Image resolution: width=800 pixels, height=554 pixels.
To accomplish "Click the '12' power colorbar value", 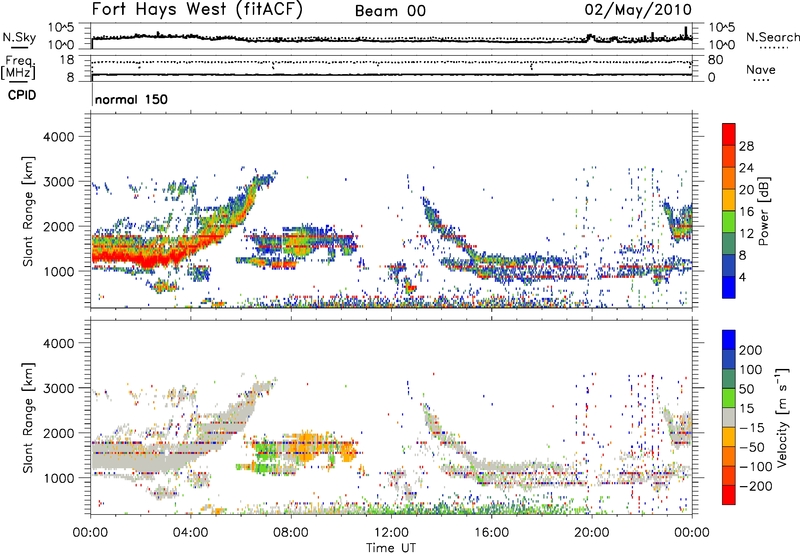I will click(x=746, y=234).
